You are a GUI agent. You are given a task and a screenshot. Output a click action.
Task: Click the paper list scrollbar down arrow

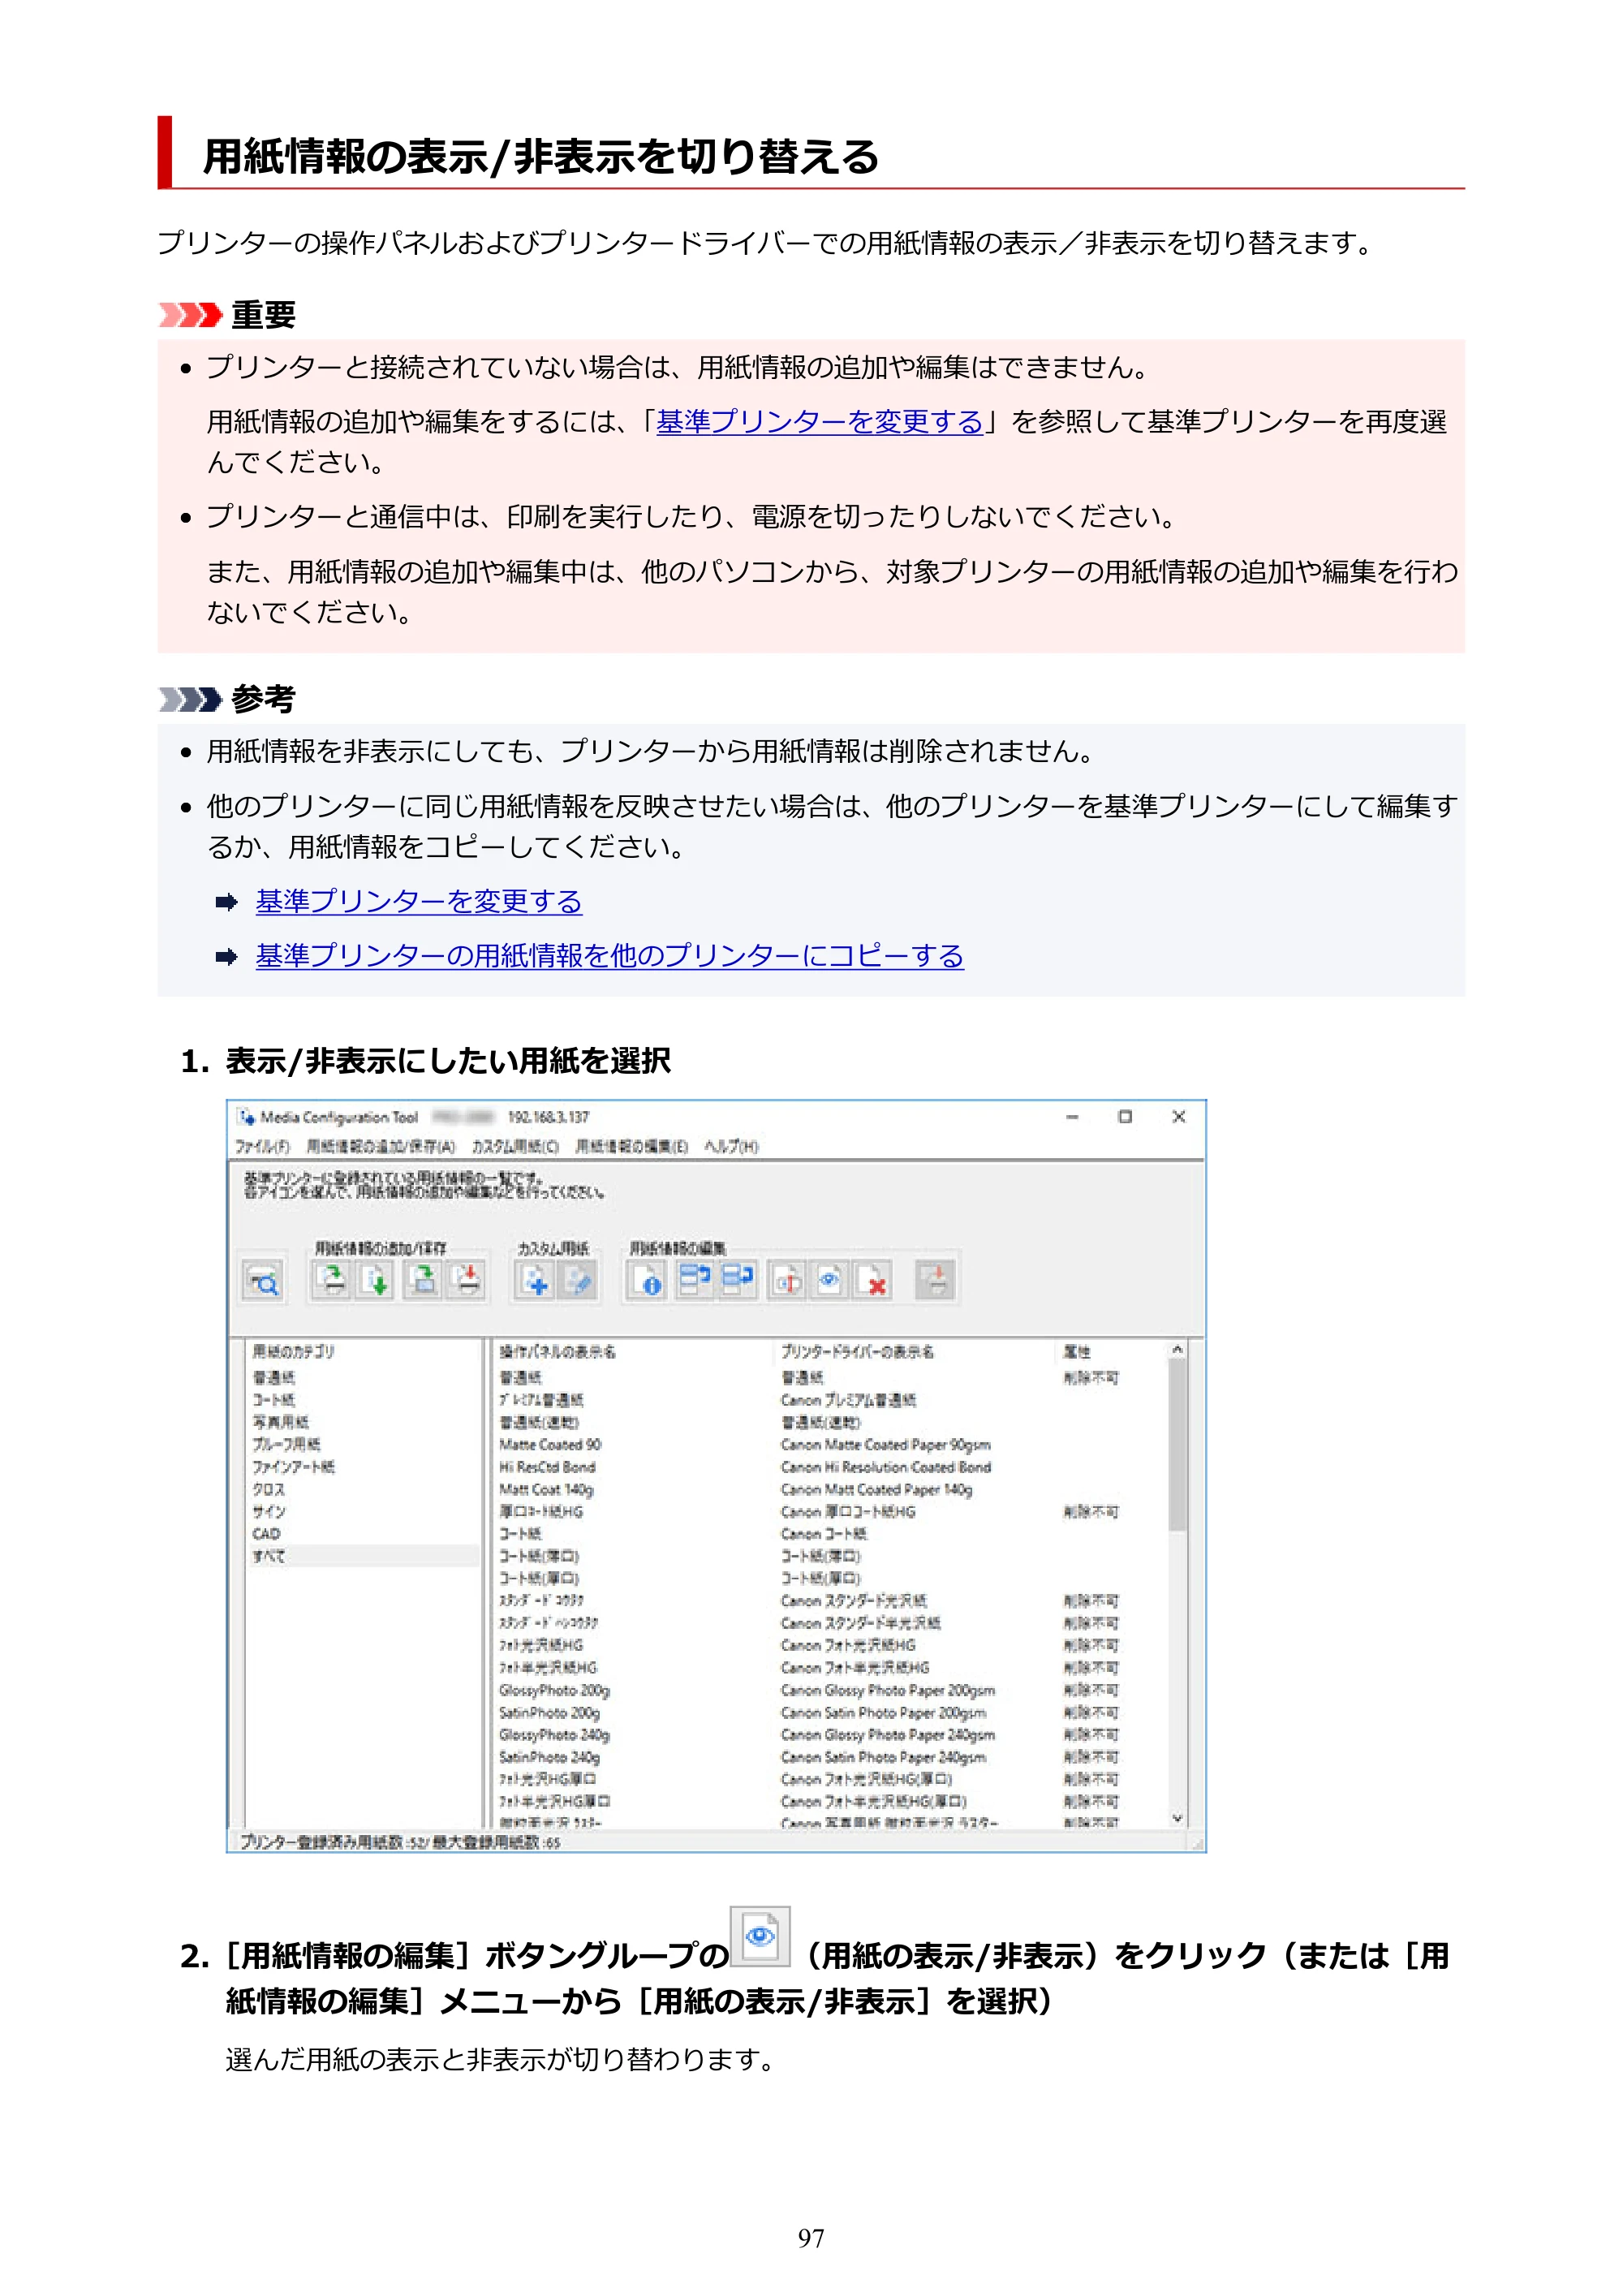click(x=1177, y=1818)
